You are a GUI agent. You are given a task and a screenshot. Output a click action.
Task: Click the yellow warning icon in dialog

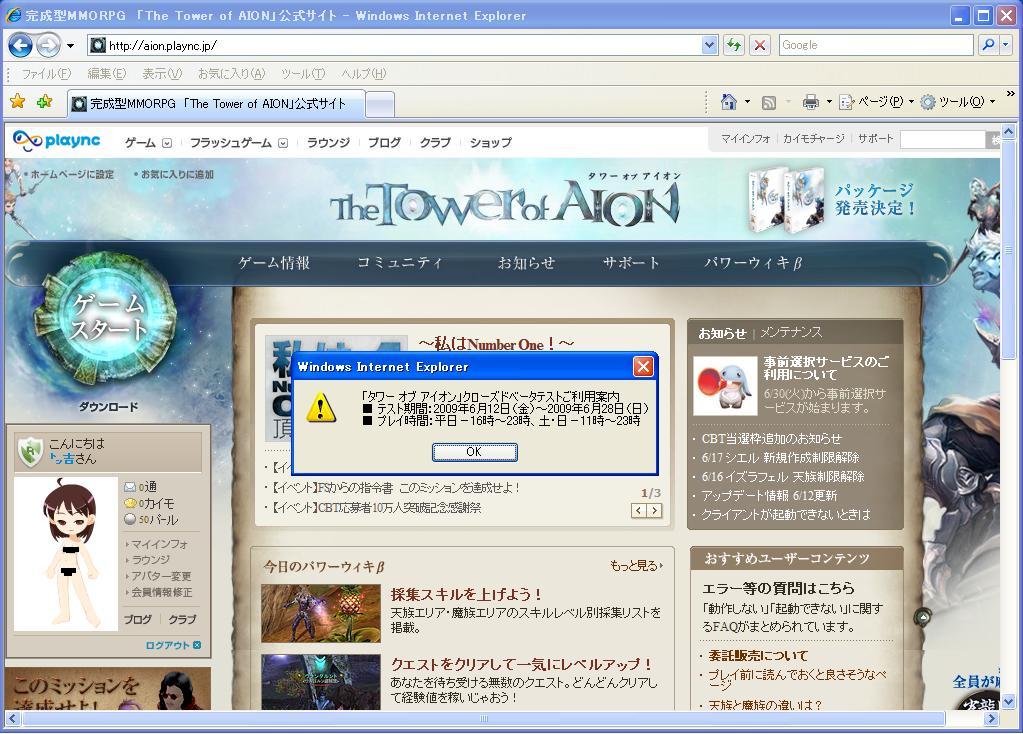click(x=321, y=408)
